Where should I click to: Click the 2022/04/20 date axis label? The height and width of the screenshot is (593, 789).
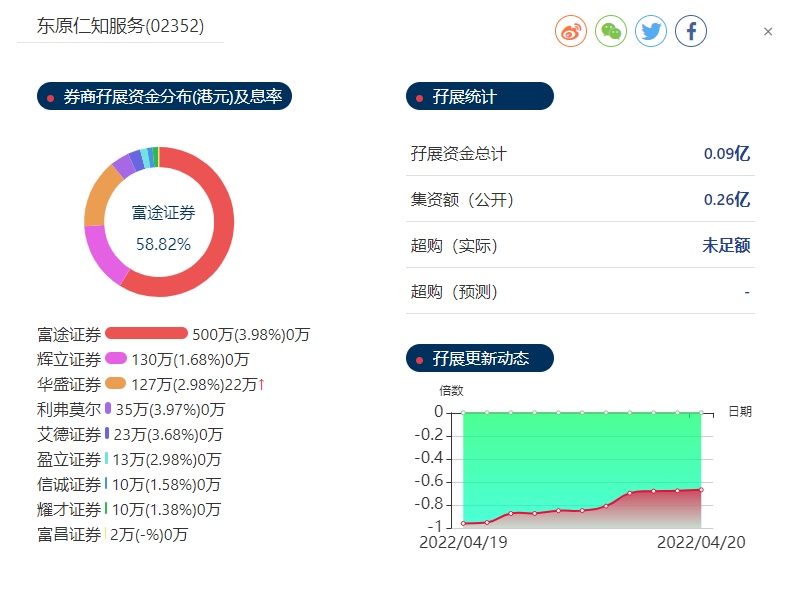pyautogui.click(x=701, y=542)
